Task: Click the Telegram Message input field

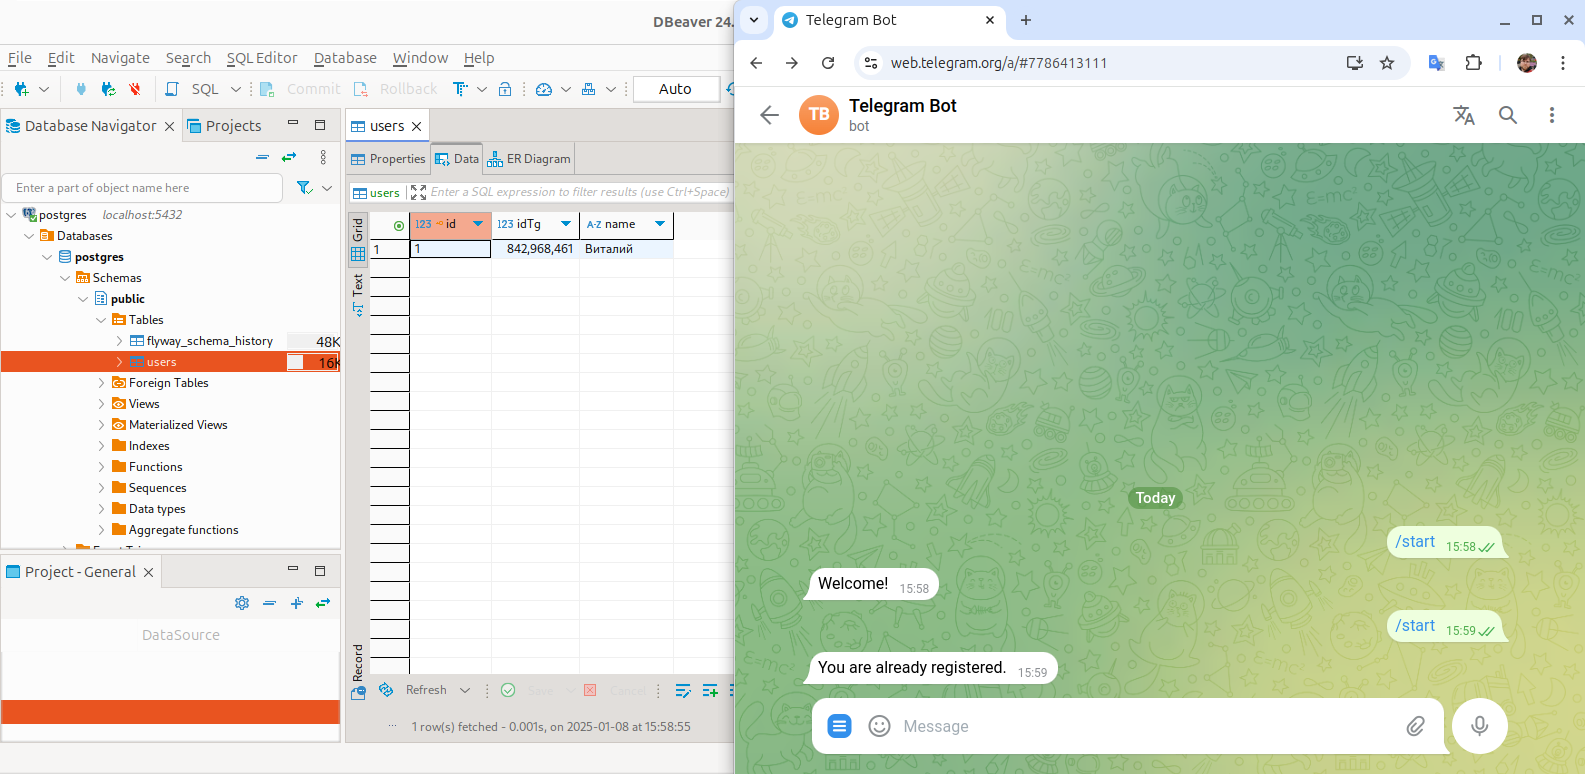Action: [x=1147, y=726]
